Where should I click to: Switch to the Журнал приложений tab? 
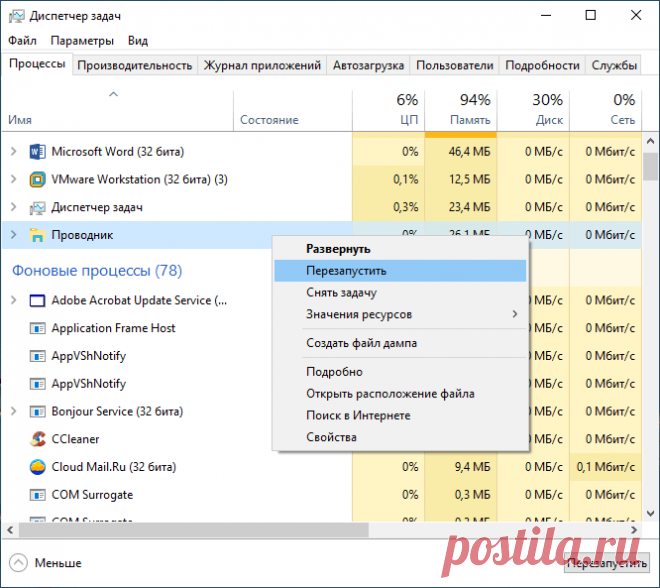(262, 65)
